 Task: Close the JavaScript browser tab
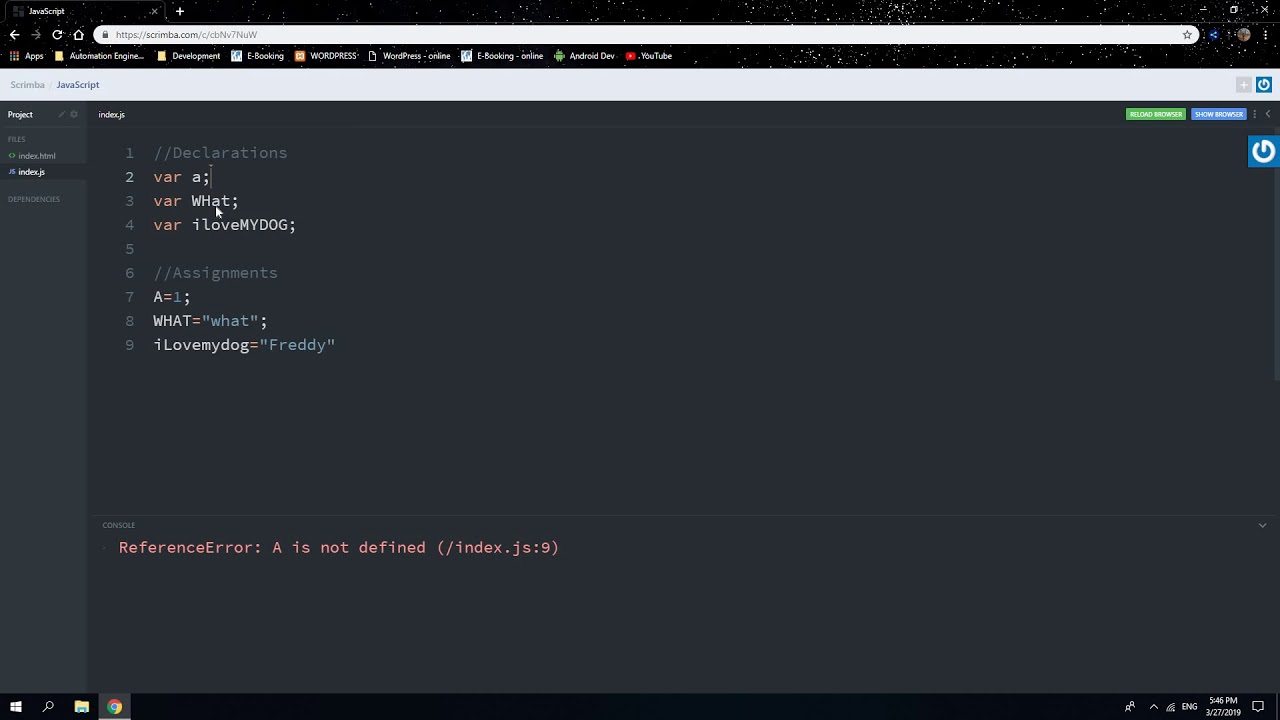[154, 11]
